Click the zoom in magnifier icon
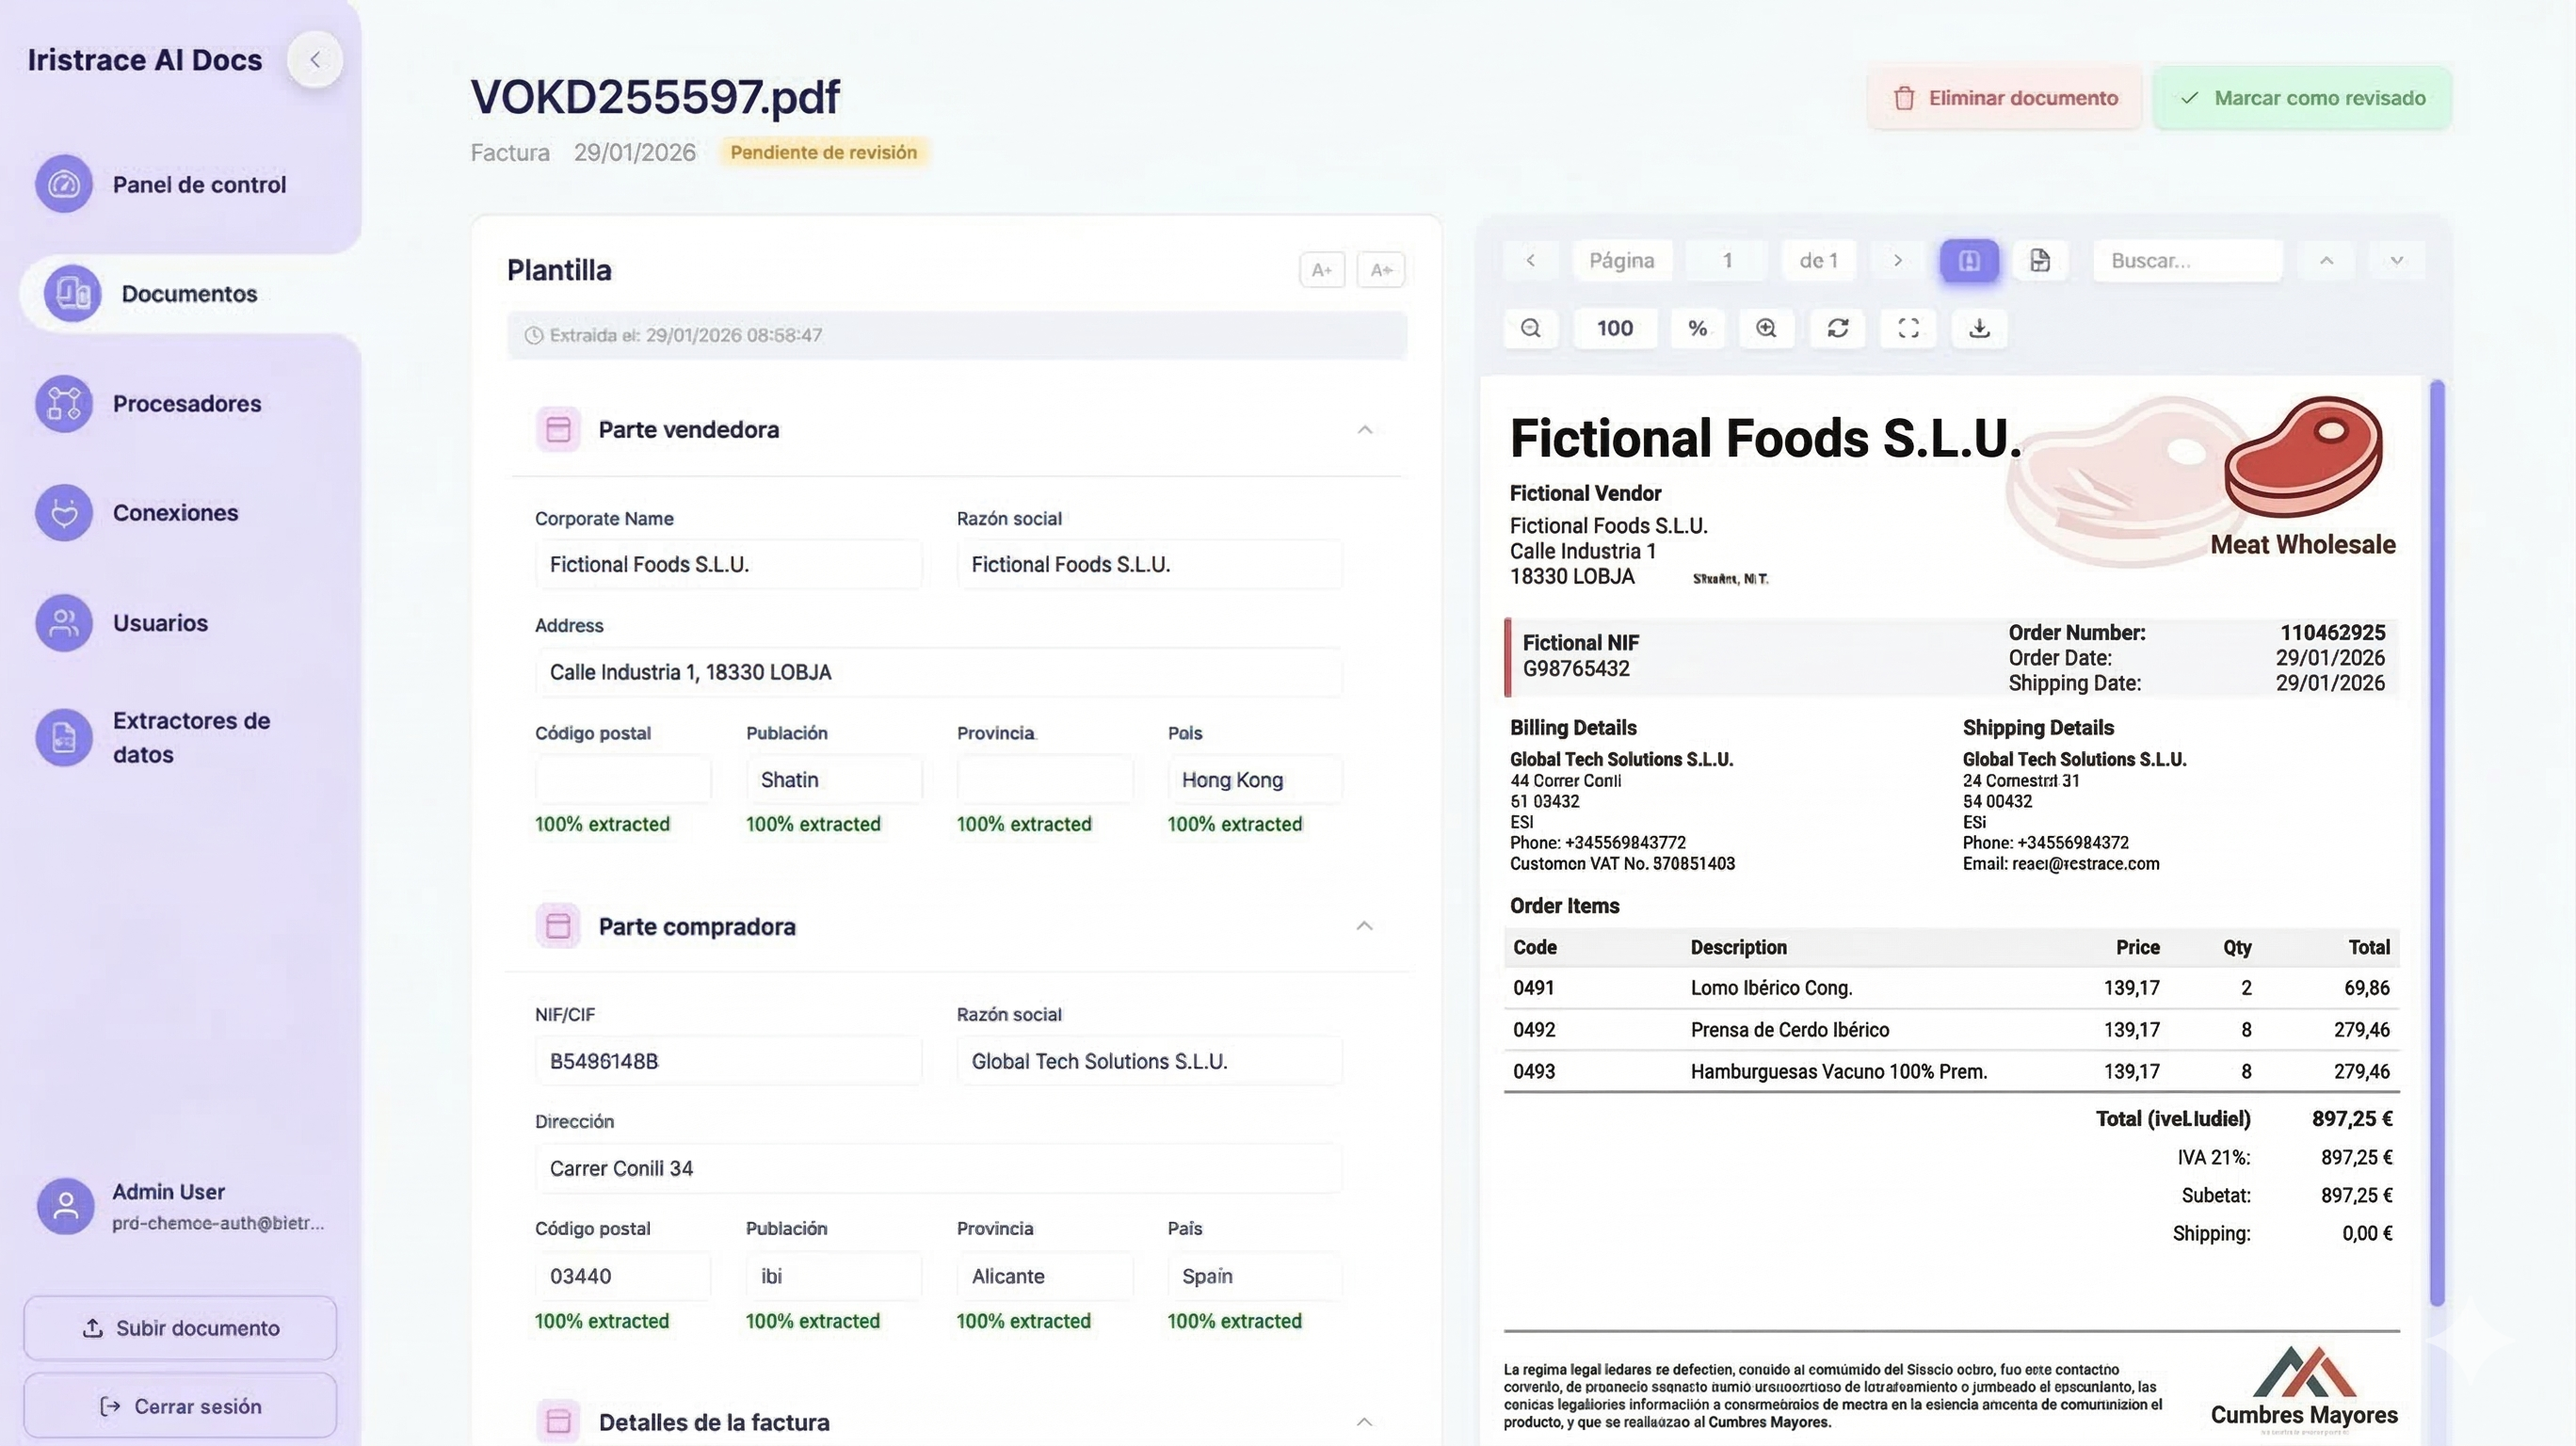The width and height of the screenshot is (2576, 1446). pos(1766,328)
